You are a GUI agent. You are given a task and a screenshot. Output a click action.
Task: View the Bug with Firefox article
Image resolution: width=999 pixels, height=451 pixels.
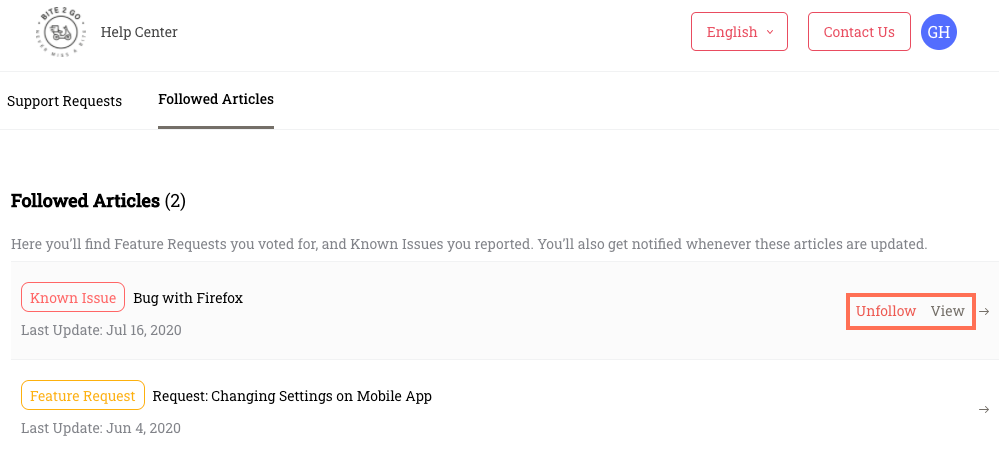[x=947, y=311]
